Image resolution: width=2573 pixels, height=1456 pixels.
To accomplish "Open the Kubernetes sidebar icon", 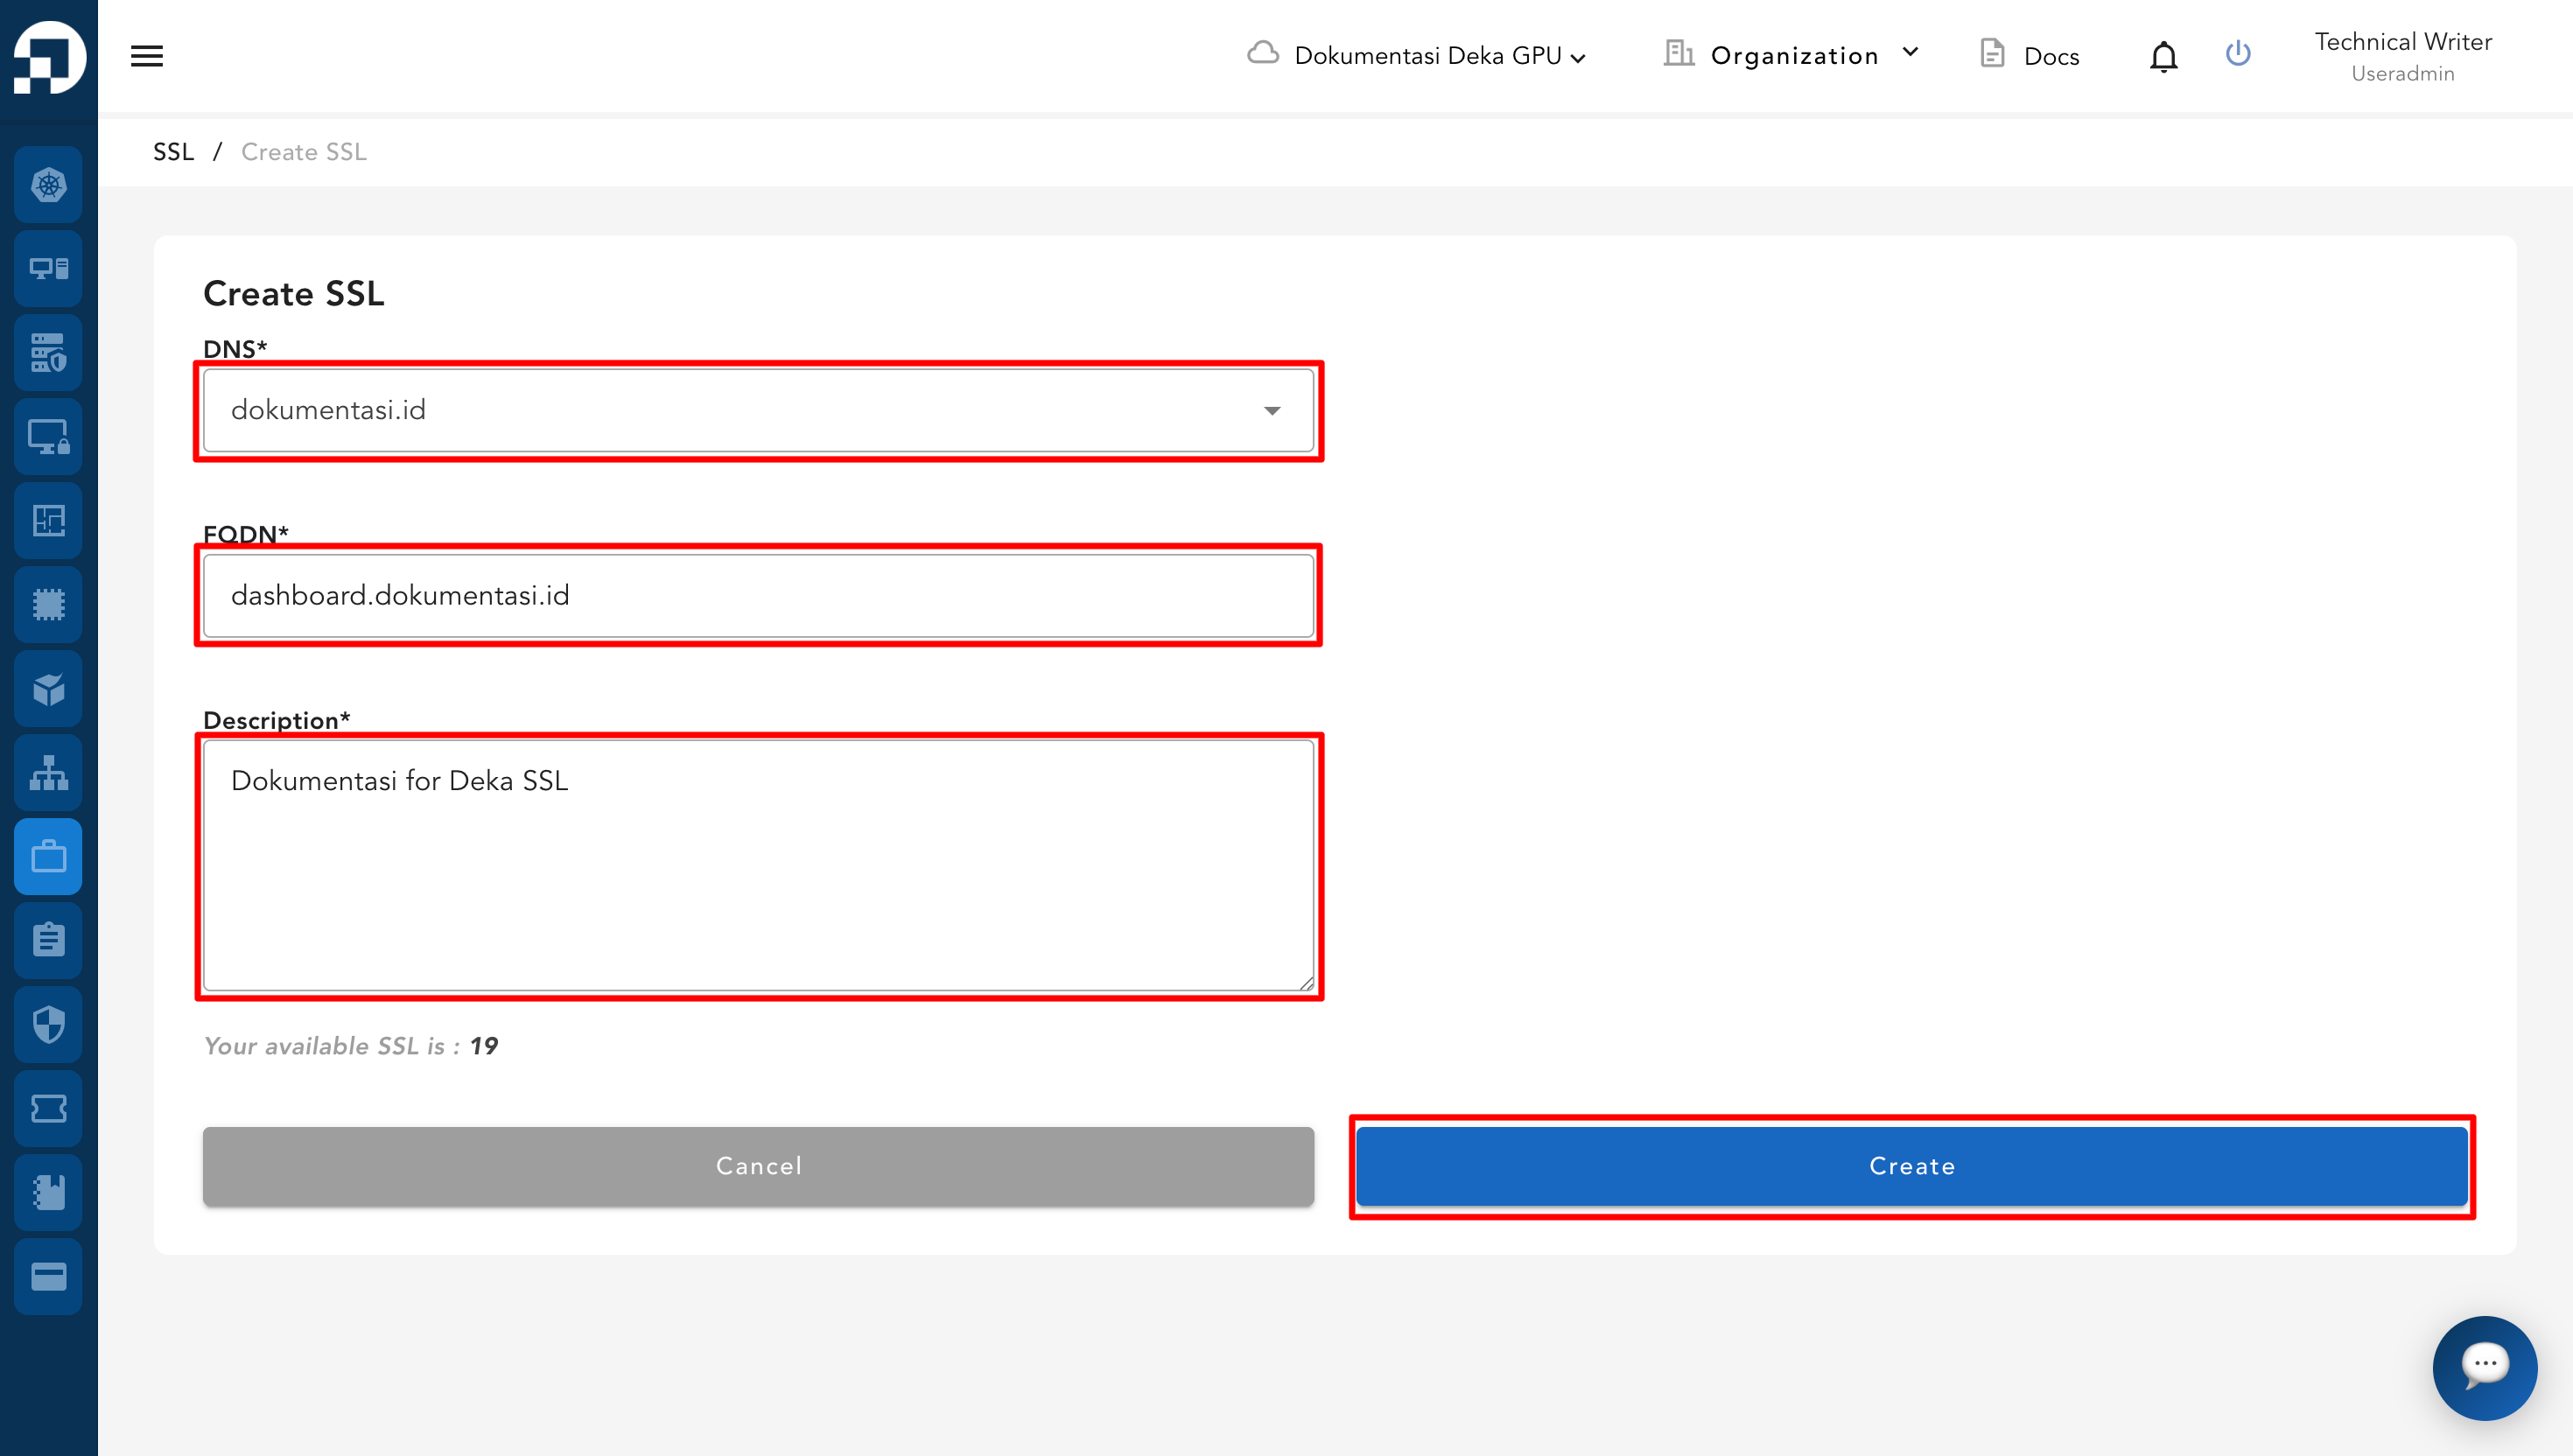I will (x=48, y=185).
